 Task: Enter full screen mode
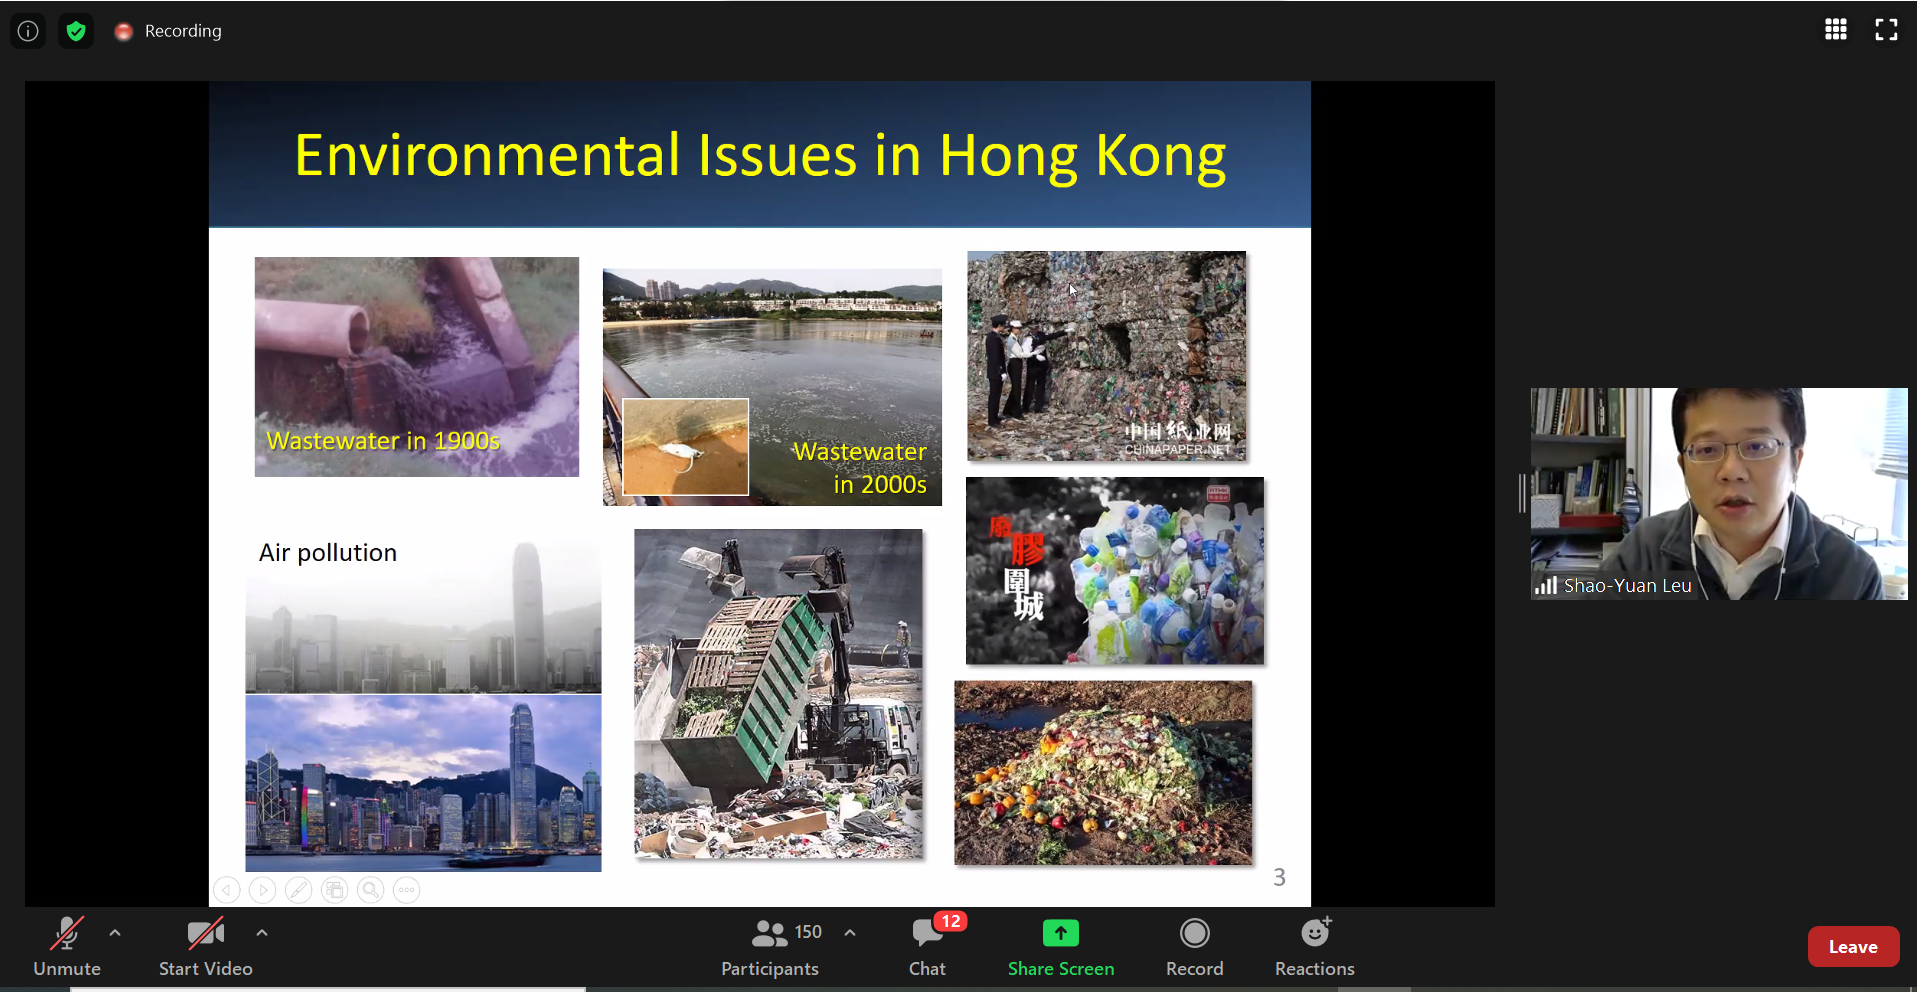point(1885,30)
